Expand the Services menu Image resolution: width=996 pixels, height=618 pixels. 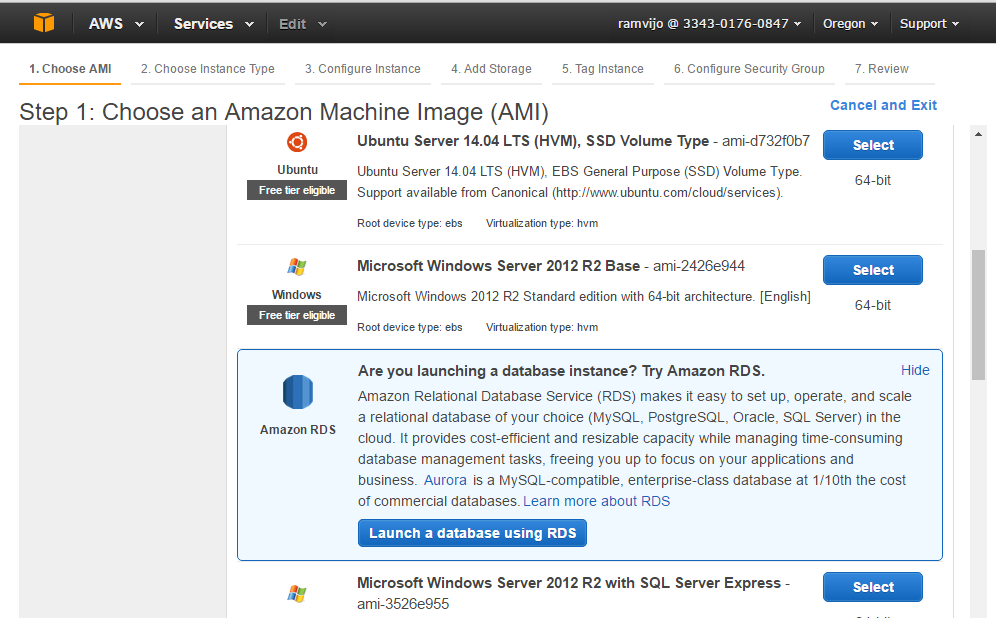click(213, 24)
